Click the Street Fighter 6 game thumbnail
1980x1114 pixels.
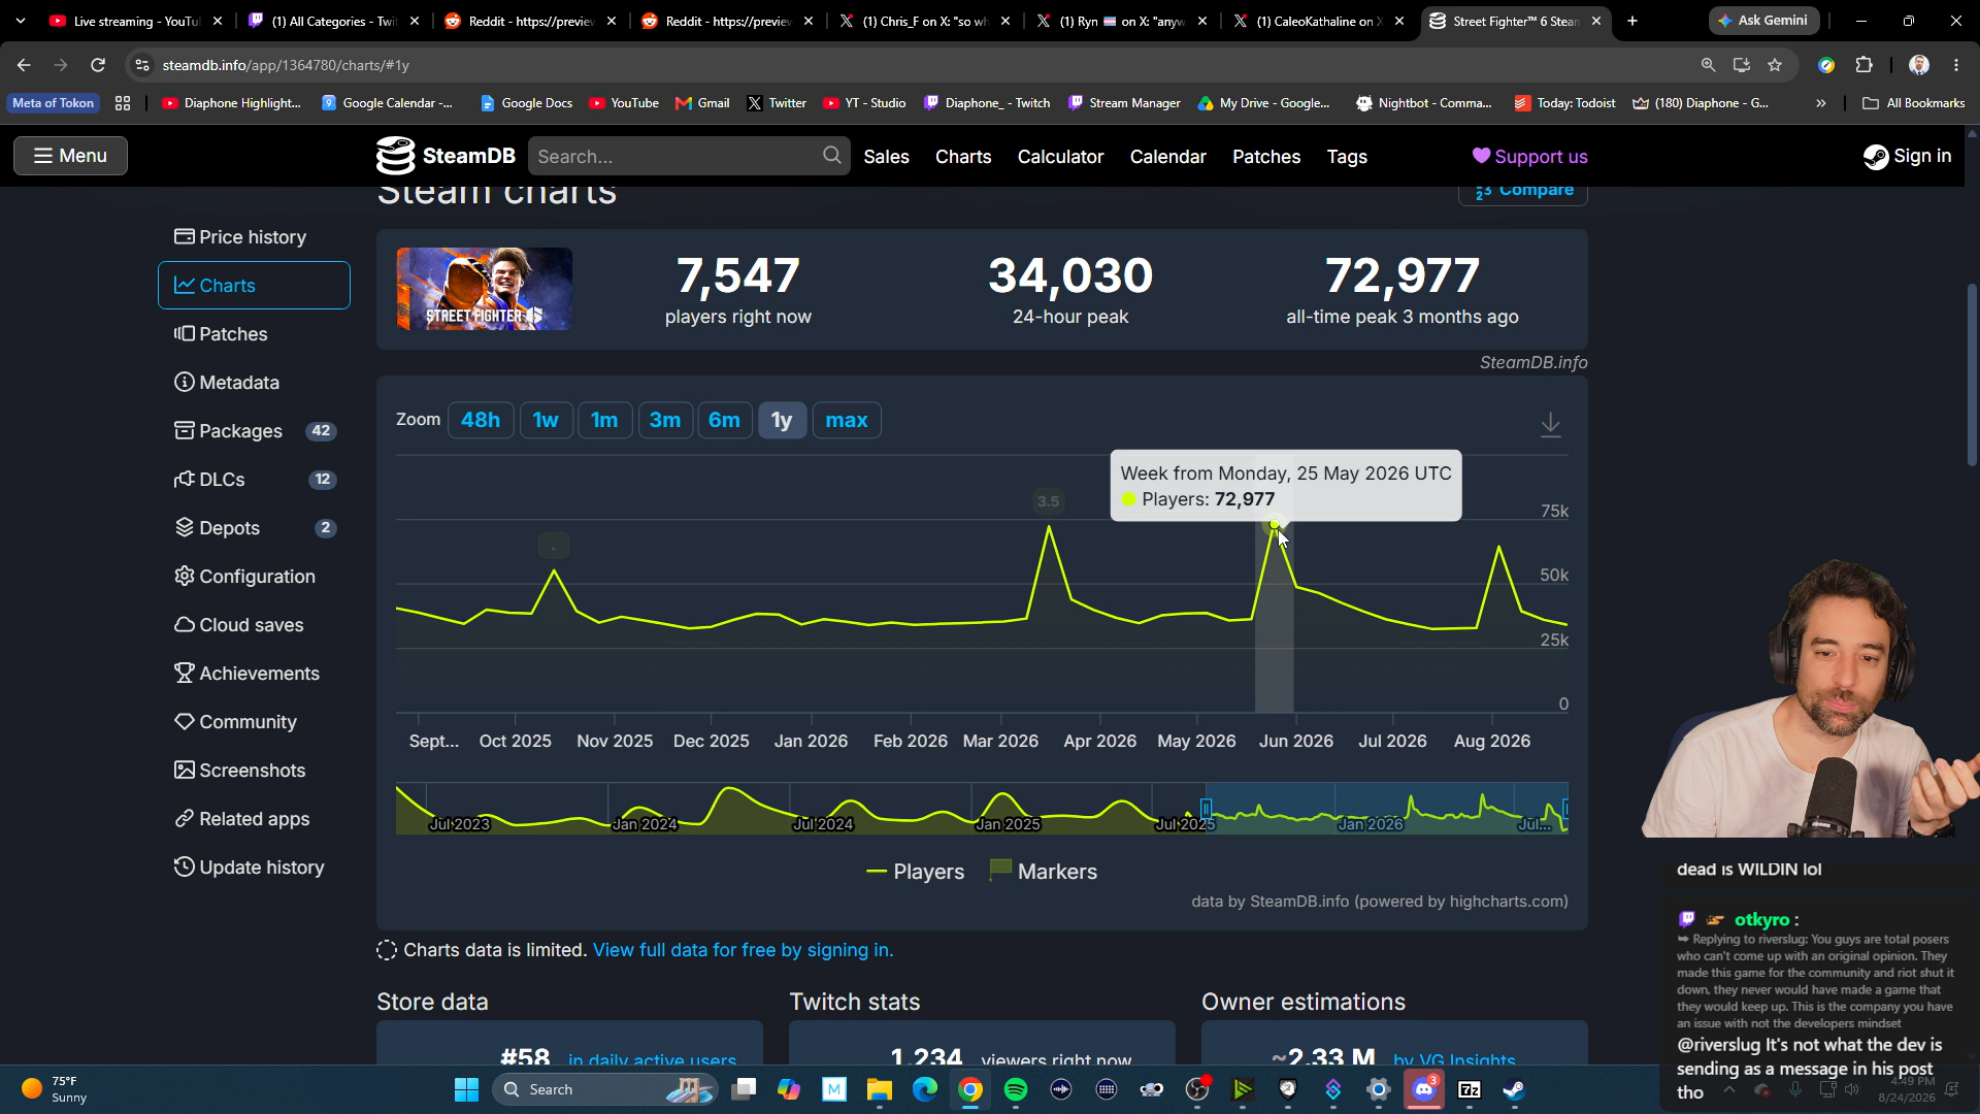484,289
